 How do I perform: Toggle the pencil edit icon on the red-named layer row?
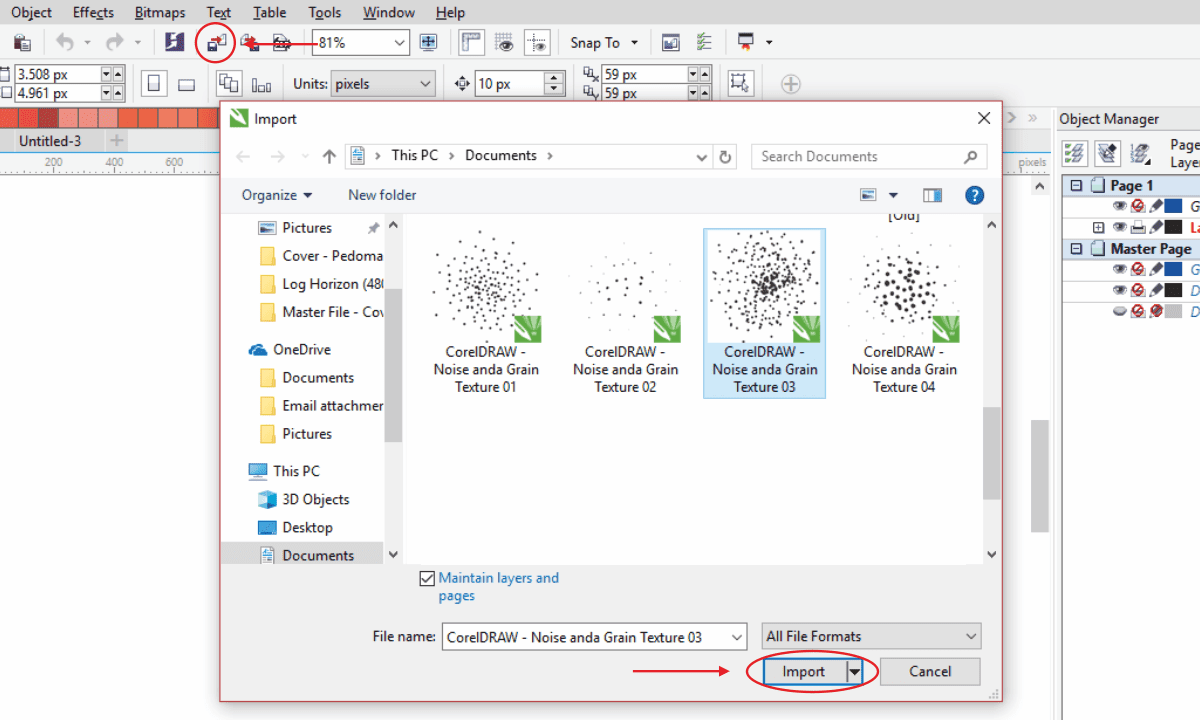click(x=1155, y=227)
